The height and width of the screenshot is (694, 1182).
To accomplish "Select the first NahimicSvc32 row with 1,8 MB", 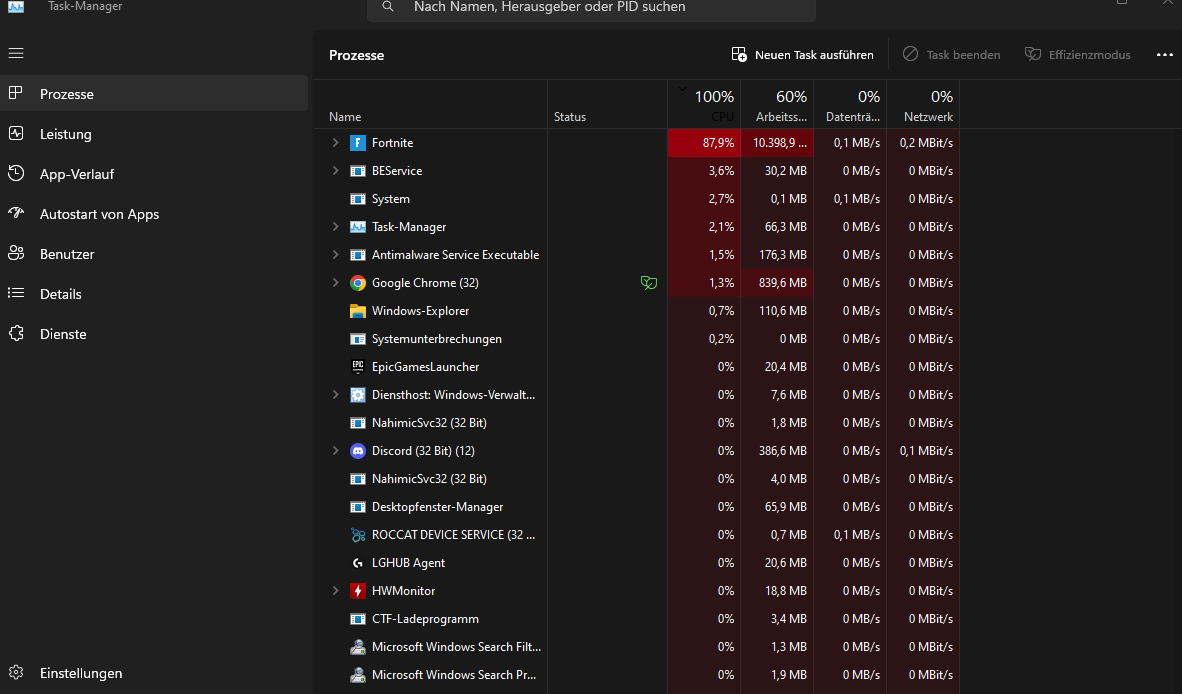I will 636,423.
